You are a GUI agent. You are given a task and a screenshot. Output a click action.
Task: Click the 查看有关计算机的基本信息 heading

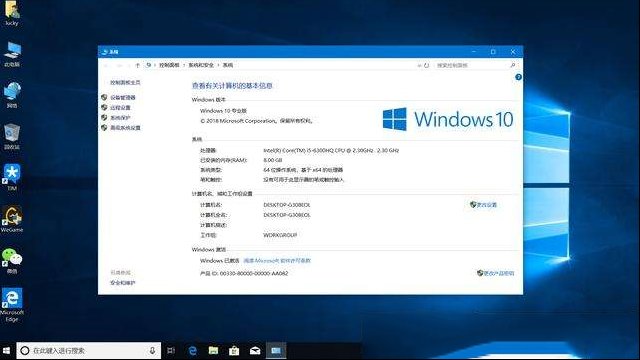pyautogui.click(x=232, y=86)
